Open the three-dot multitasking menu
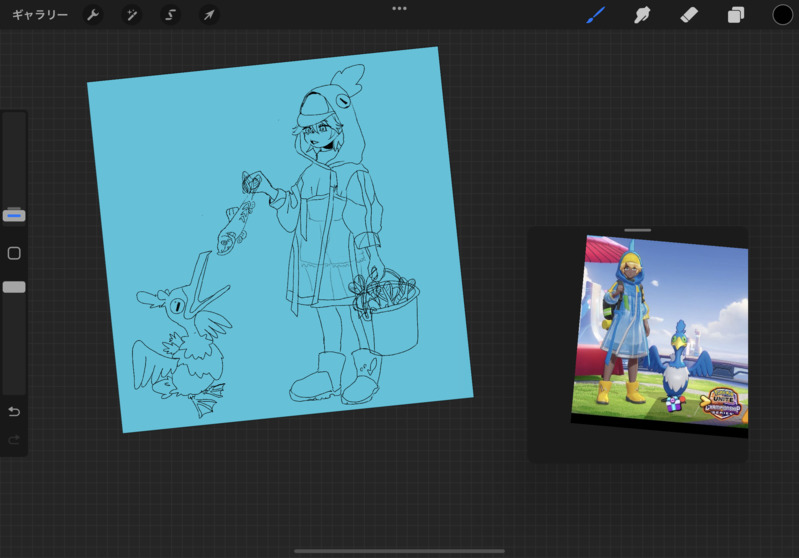 (x=399, y=8)
